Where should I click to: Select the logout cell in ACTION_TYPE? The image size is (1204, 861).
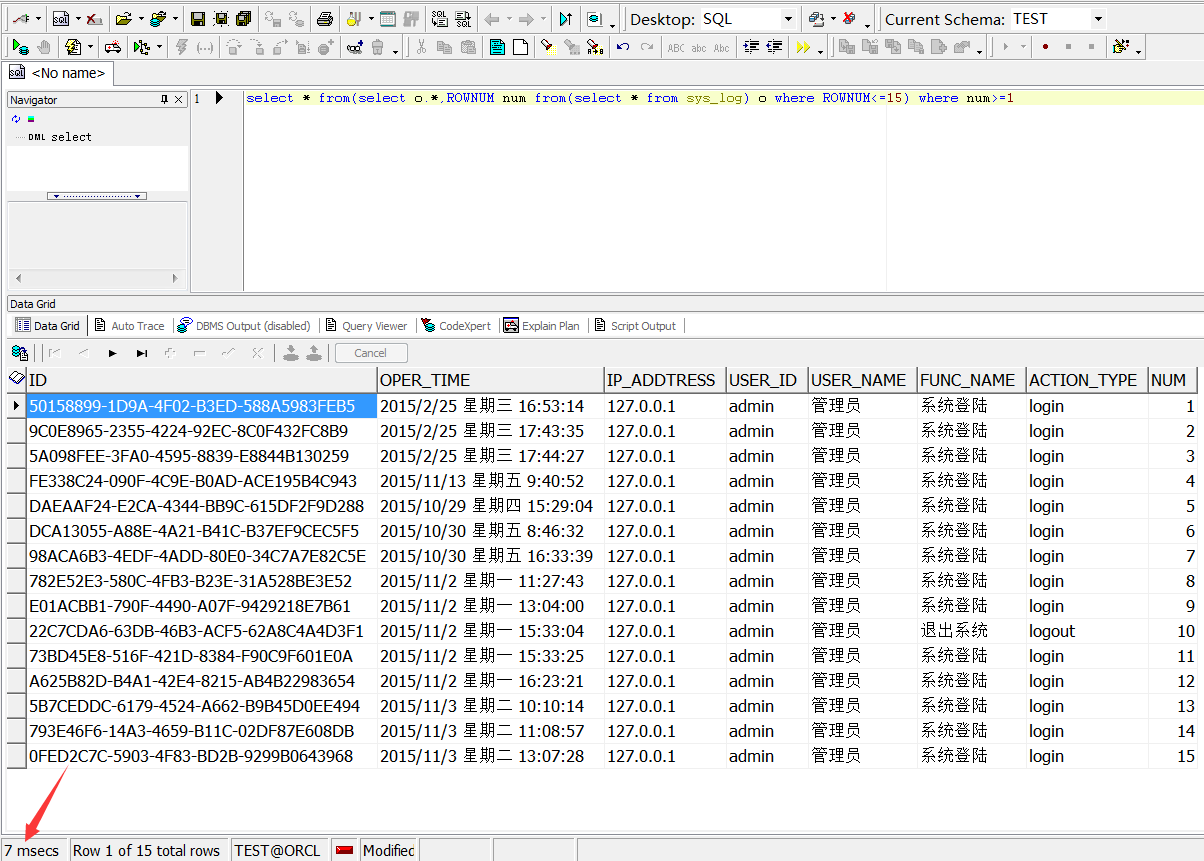click(1087, 631)
